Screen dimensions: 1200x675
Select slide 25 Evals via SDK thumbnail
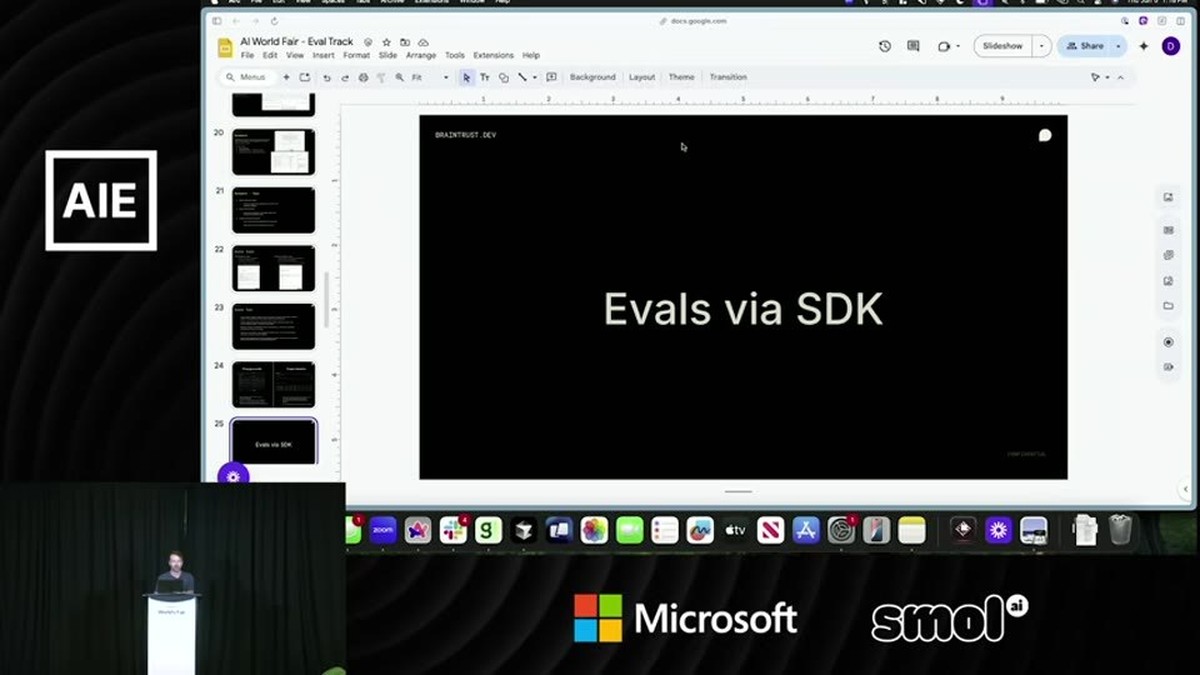(x=273, y=442)
